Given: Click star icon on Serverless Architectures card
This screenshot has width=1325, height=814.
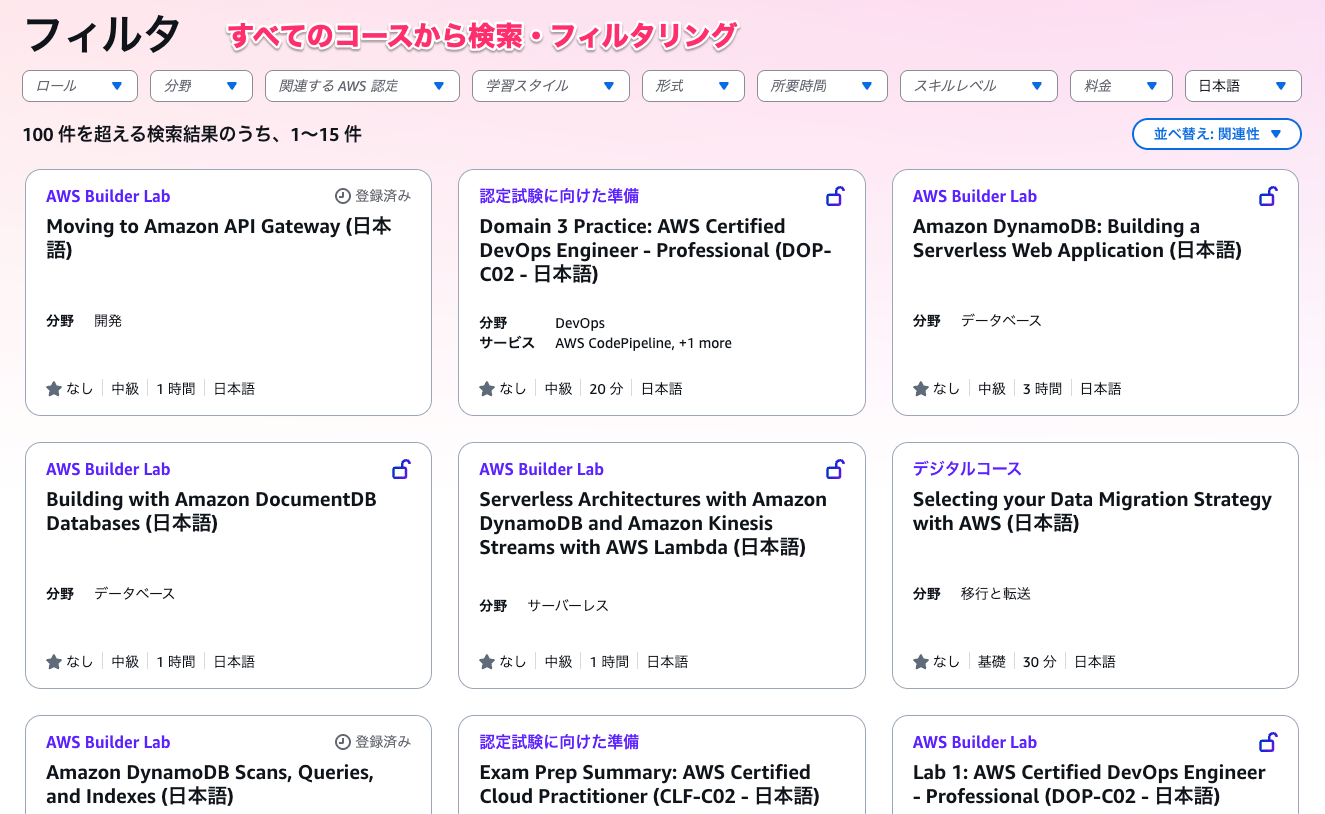Looking at the screenshot, I should pos(487,661).
